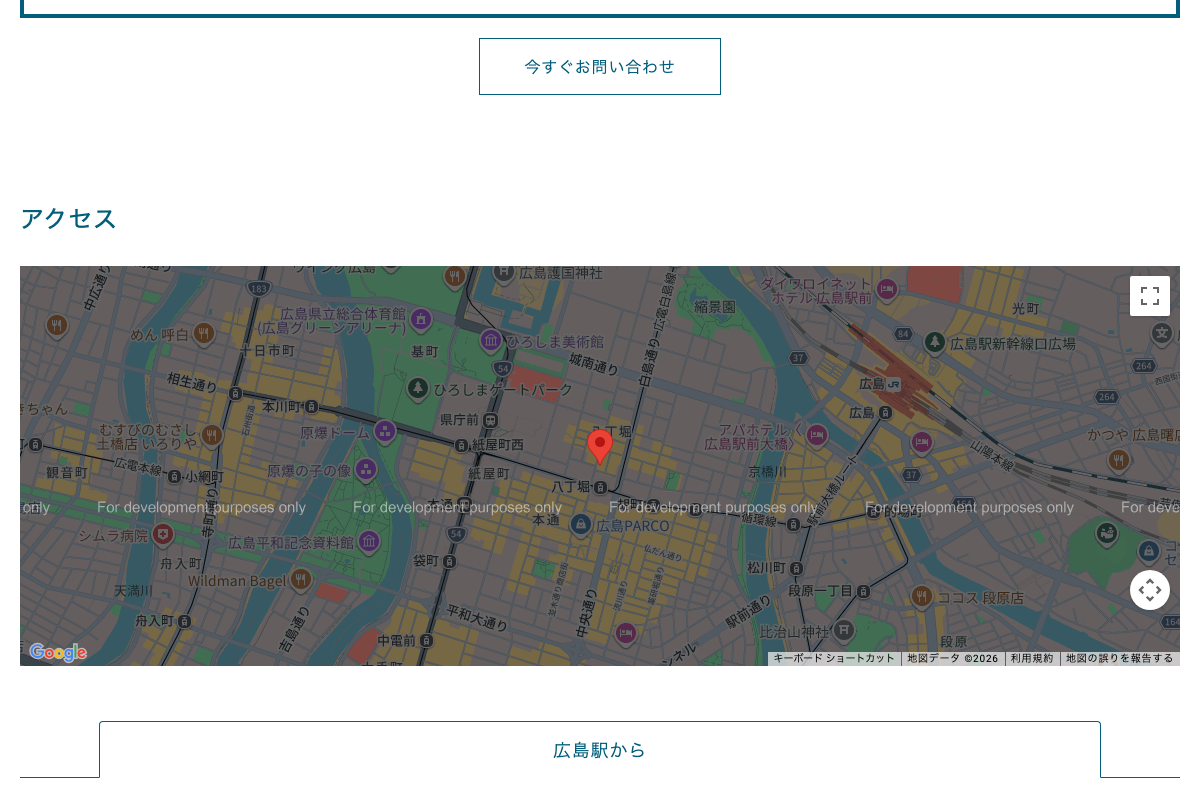The width and height of the screenshot is (1200, 800).
Task: Click the landmark icon at 原爆の子の像
Action: [x=365, y=470]
